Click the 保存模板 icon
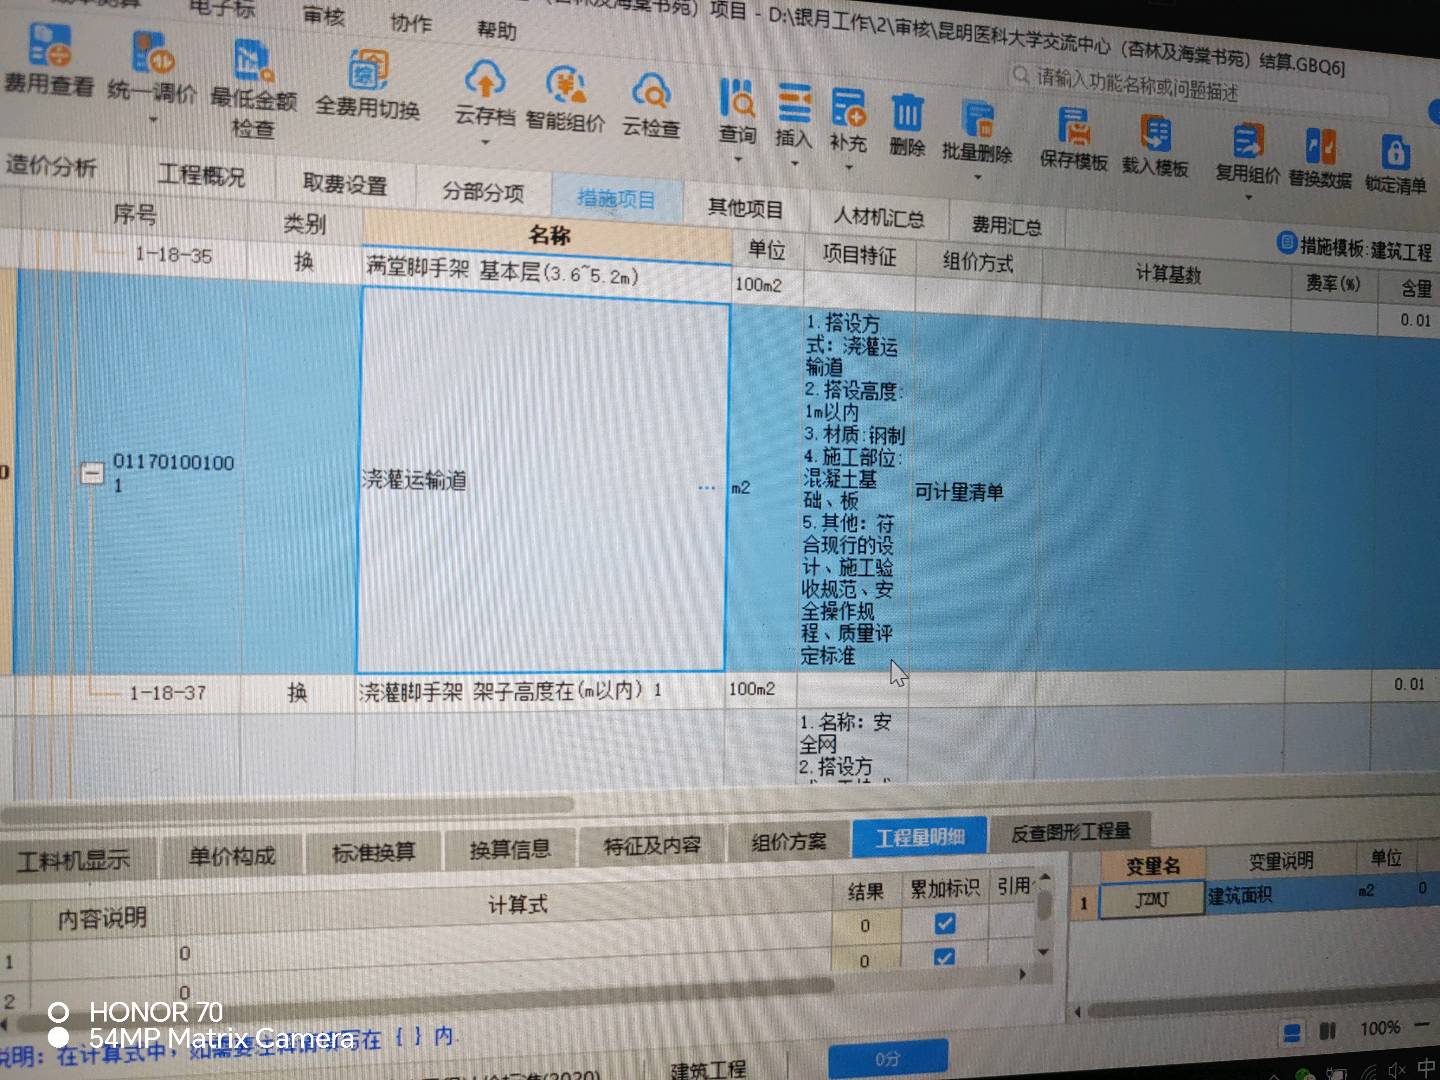 1074,126
